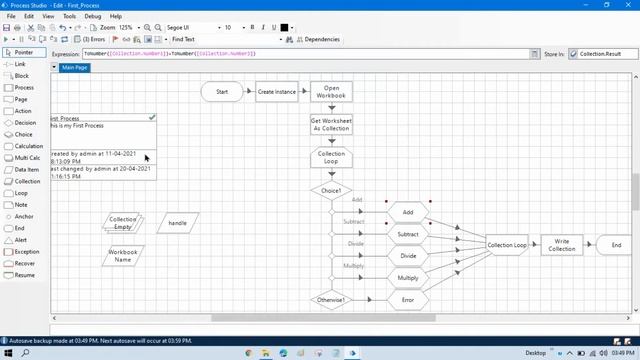Activate the Link tool
This screenshot has height=360, width=640.
pyautogui.click(x=15, y=64)
